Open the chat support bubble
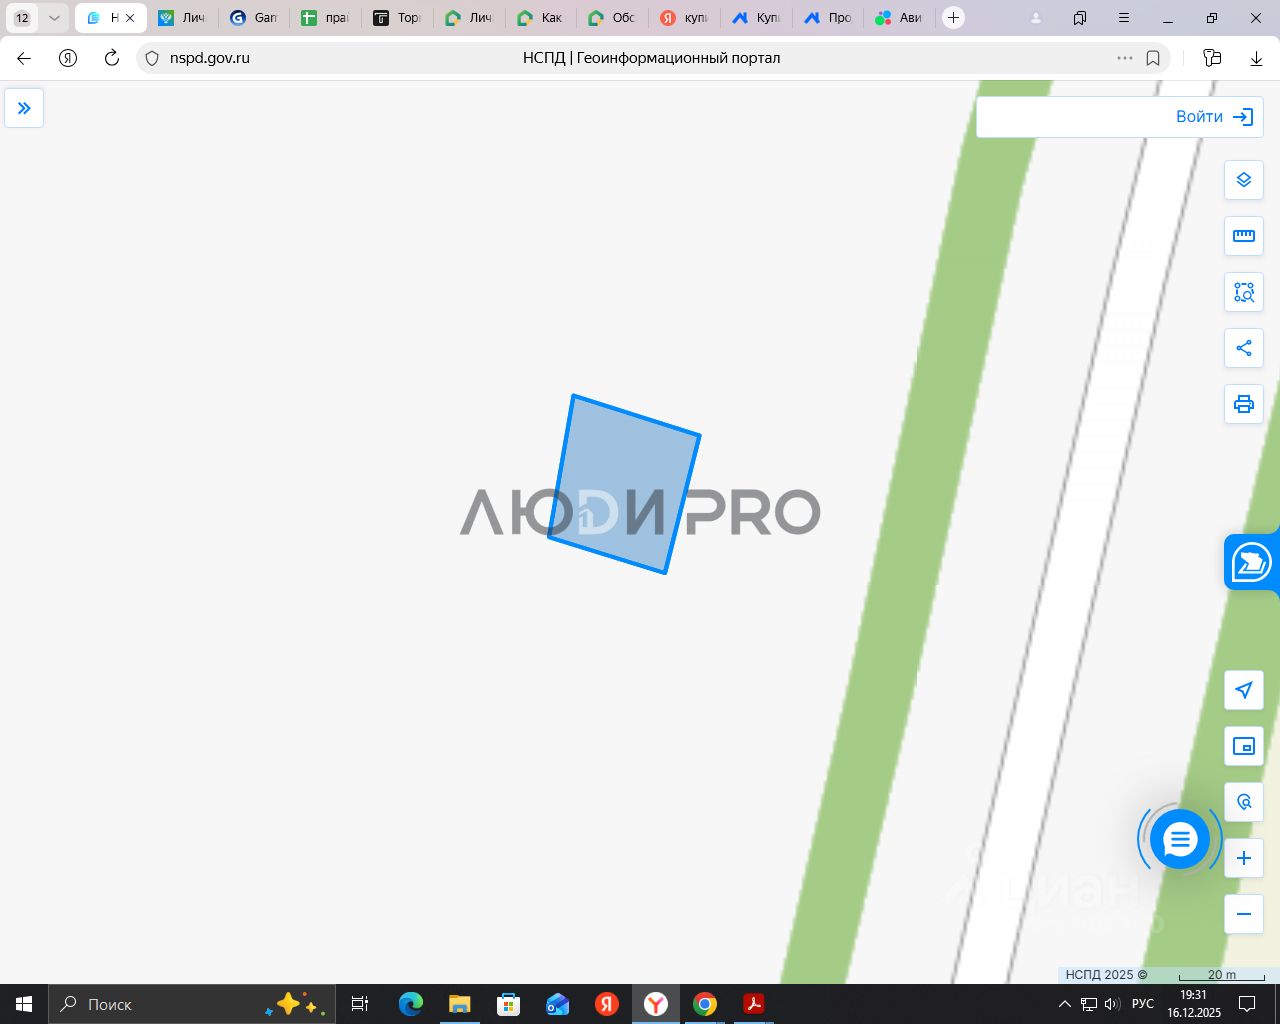The image size is (1280, 1024). pos(1180,840)
